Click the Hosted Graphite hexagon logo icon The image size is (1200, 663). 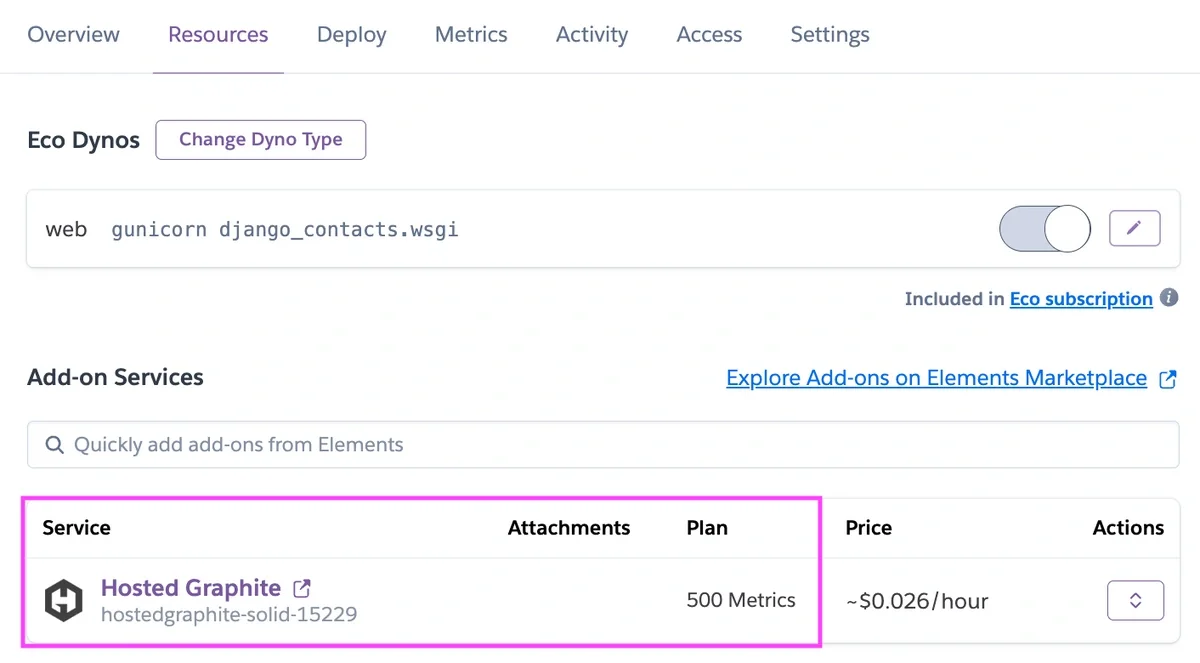[63, 600]
